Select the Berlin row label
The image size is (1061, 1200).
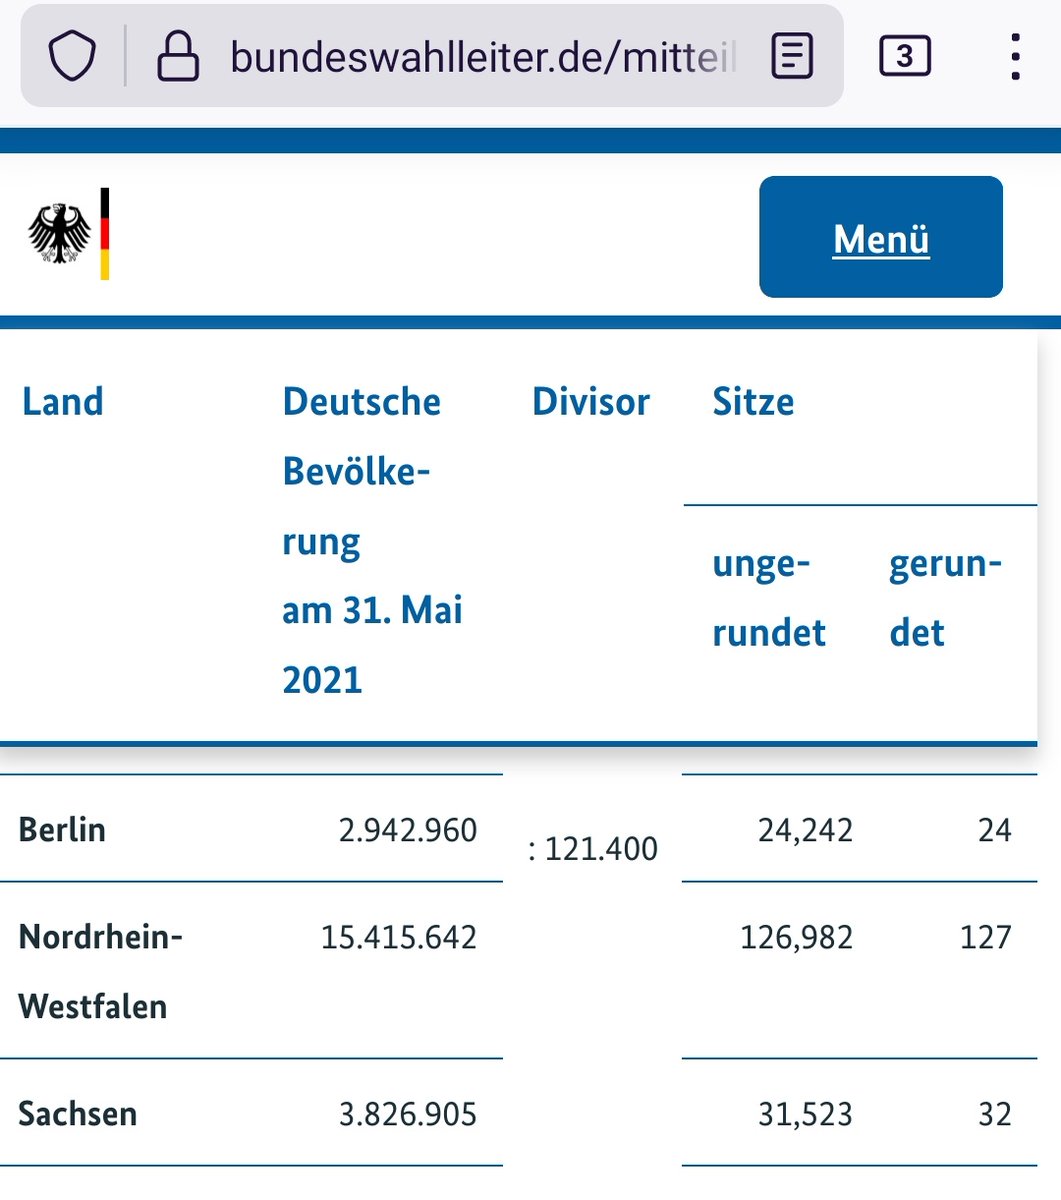[62, 830]
